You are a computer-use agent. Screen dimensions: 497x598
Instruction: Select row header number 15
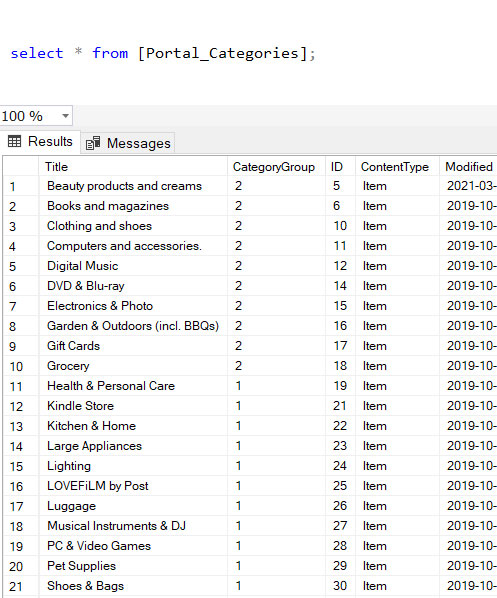pos(21,466)
